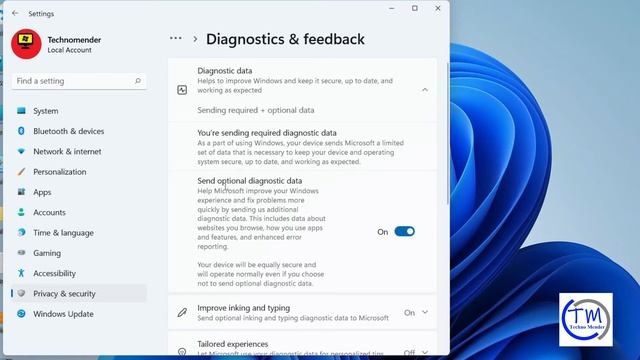Viewport: 640px width, 360px height.
Task: Click the 'Diagnostics & feedback' page title
Action: pos(285,39)
